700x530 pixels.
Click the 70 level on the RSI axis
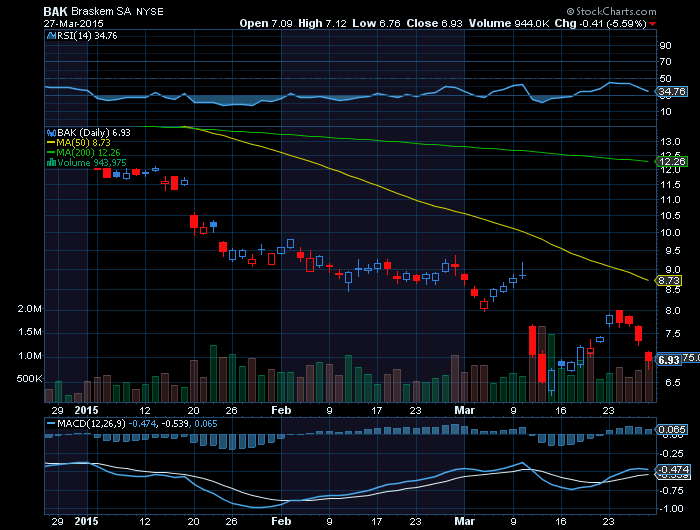[x=665, y=62]
